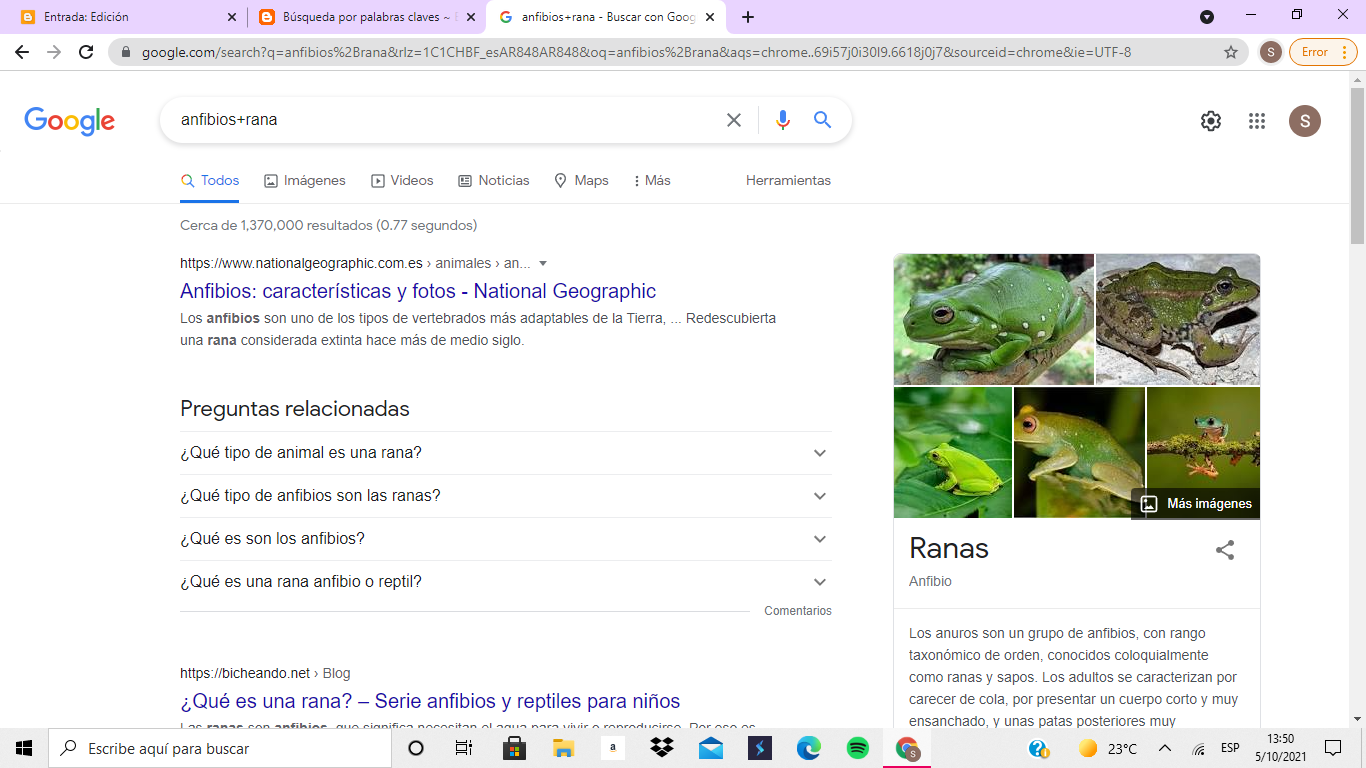Viewport: 1366px width, 768px height.
Task: Open the large green tree frog image
Action: [994, 319]
